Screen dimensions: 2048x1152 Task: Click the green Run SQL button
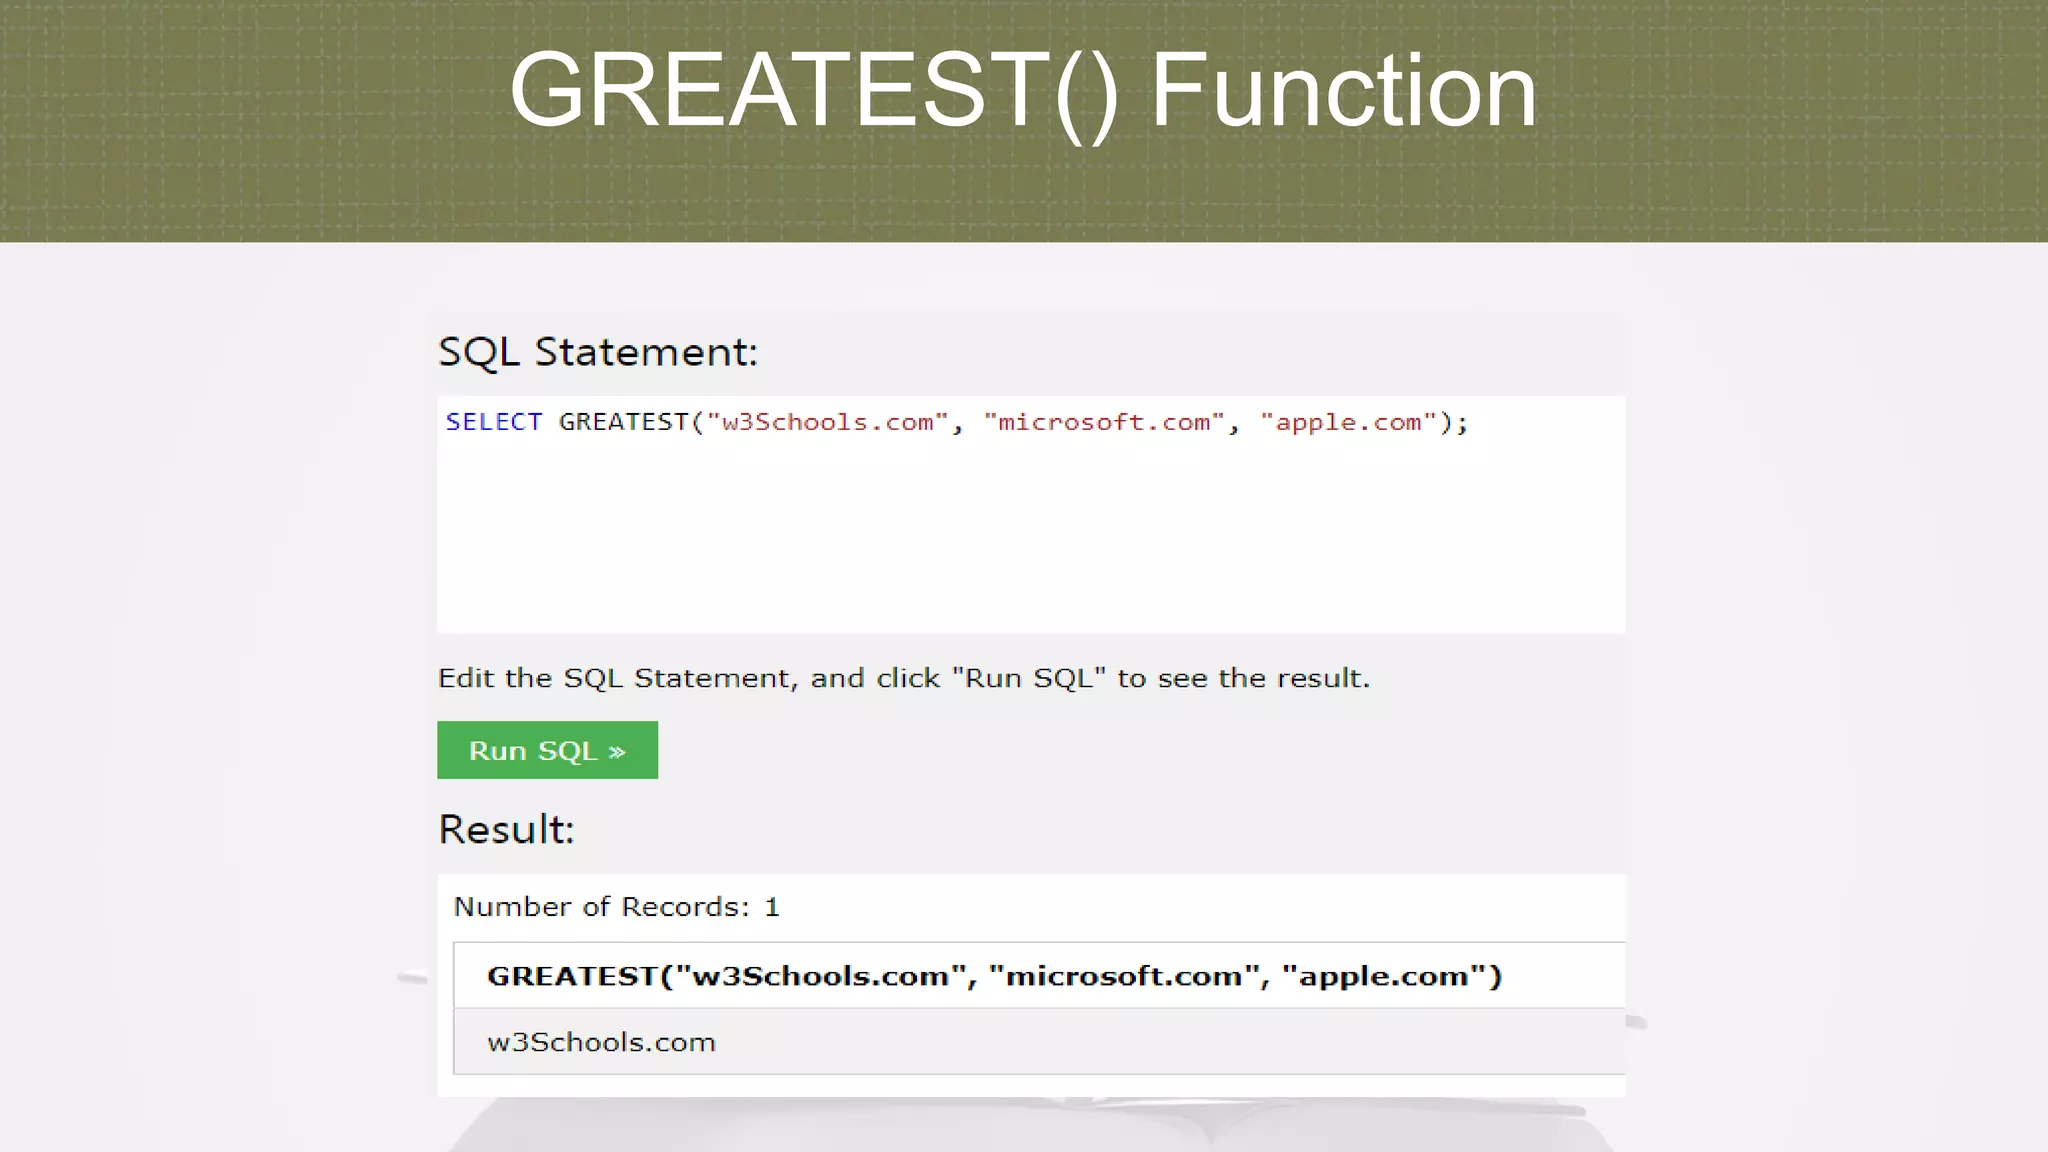tap(547, 750)
